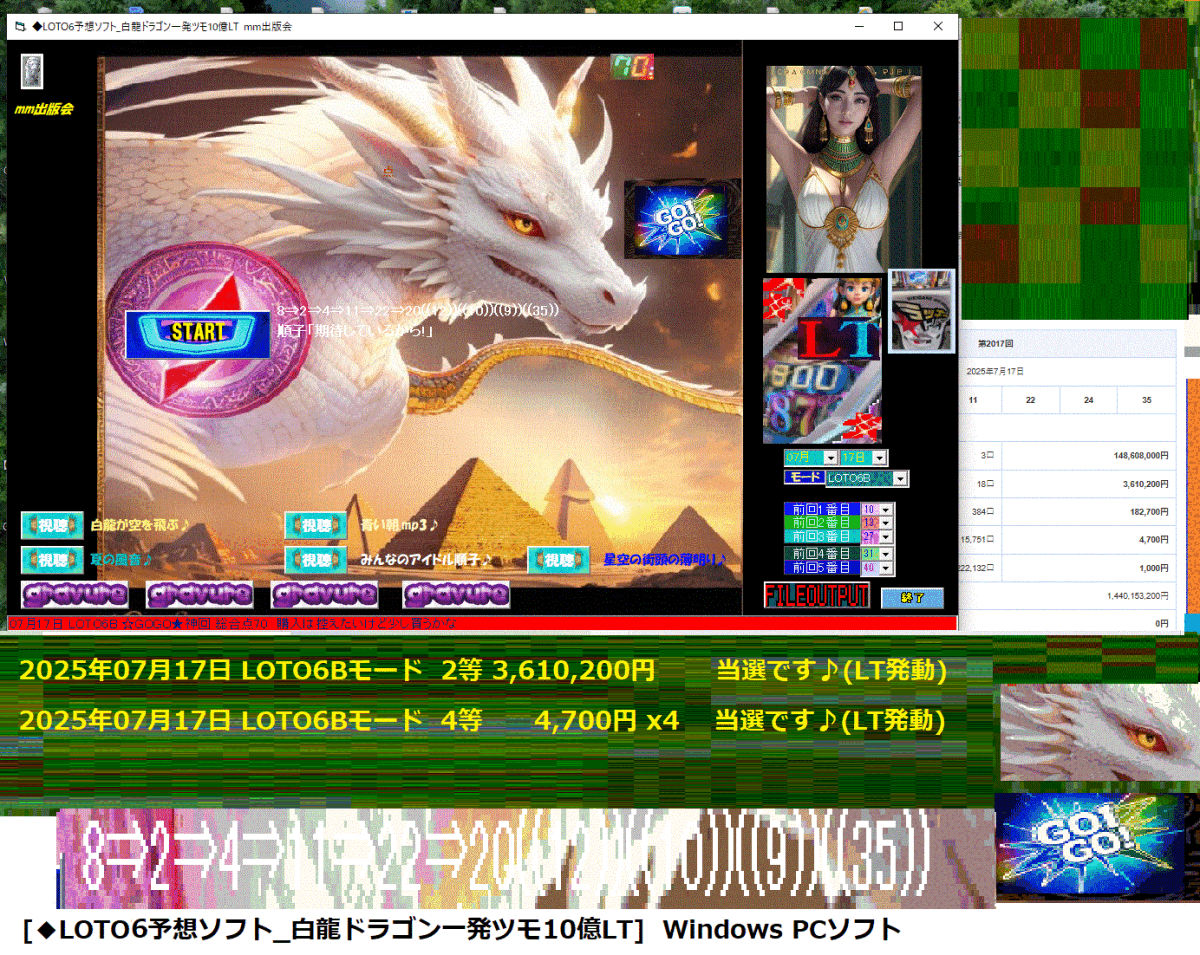The image size is (1200, 955).
Task: Click the 終了 exit button
Action: point(912,598)
